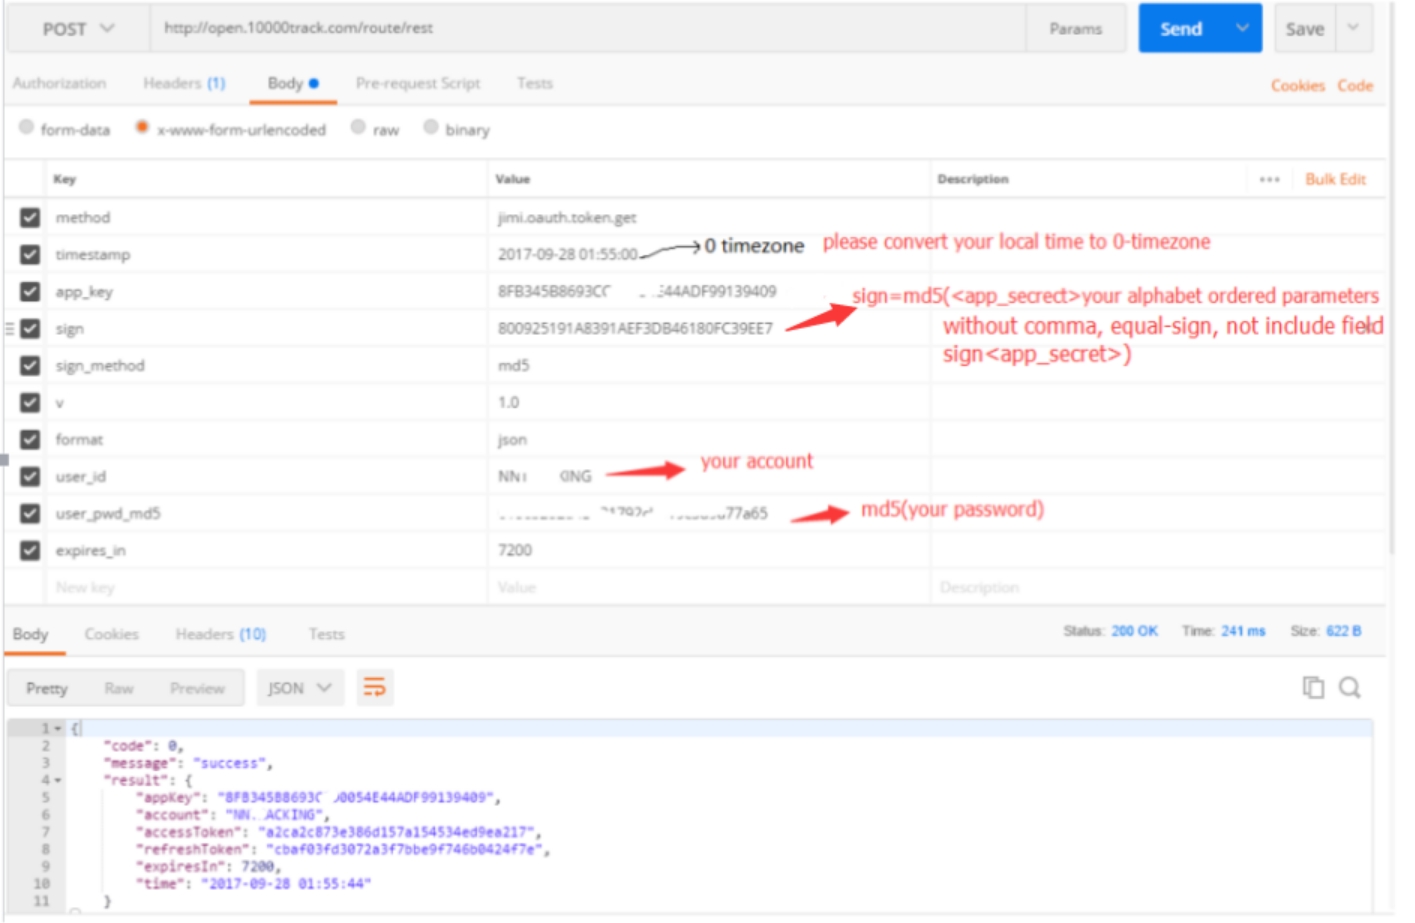Select the form-data radio option
This screenshot has height=923, width=1415.
tap(26, 127)
